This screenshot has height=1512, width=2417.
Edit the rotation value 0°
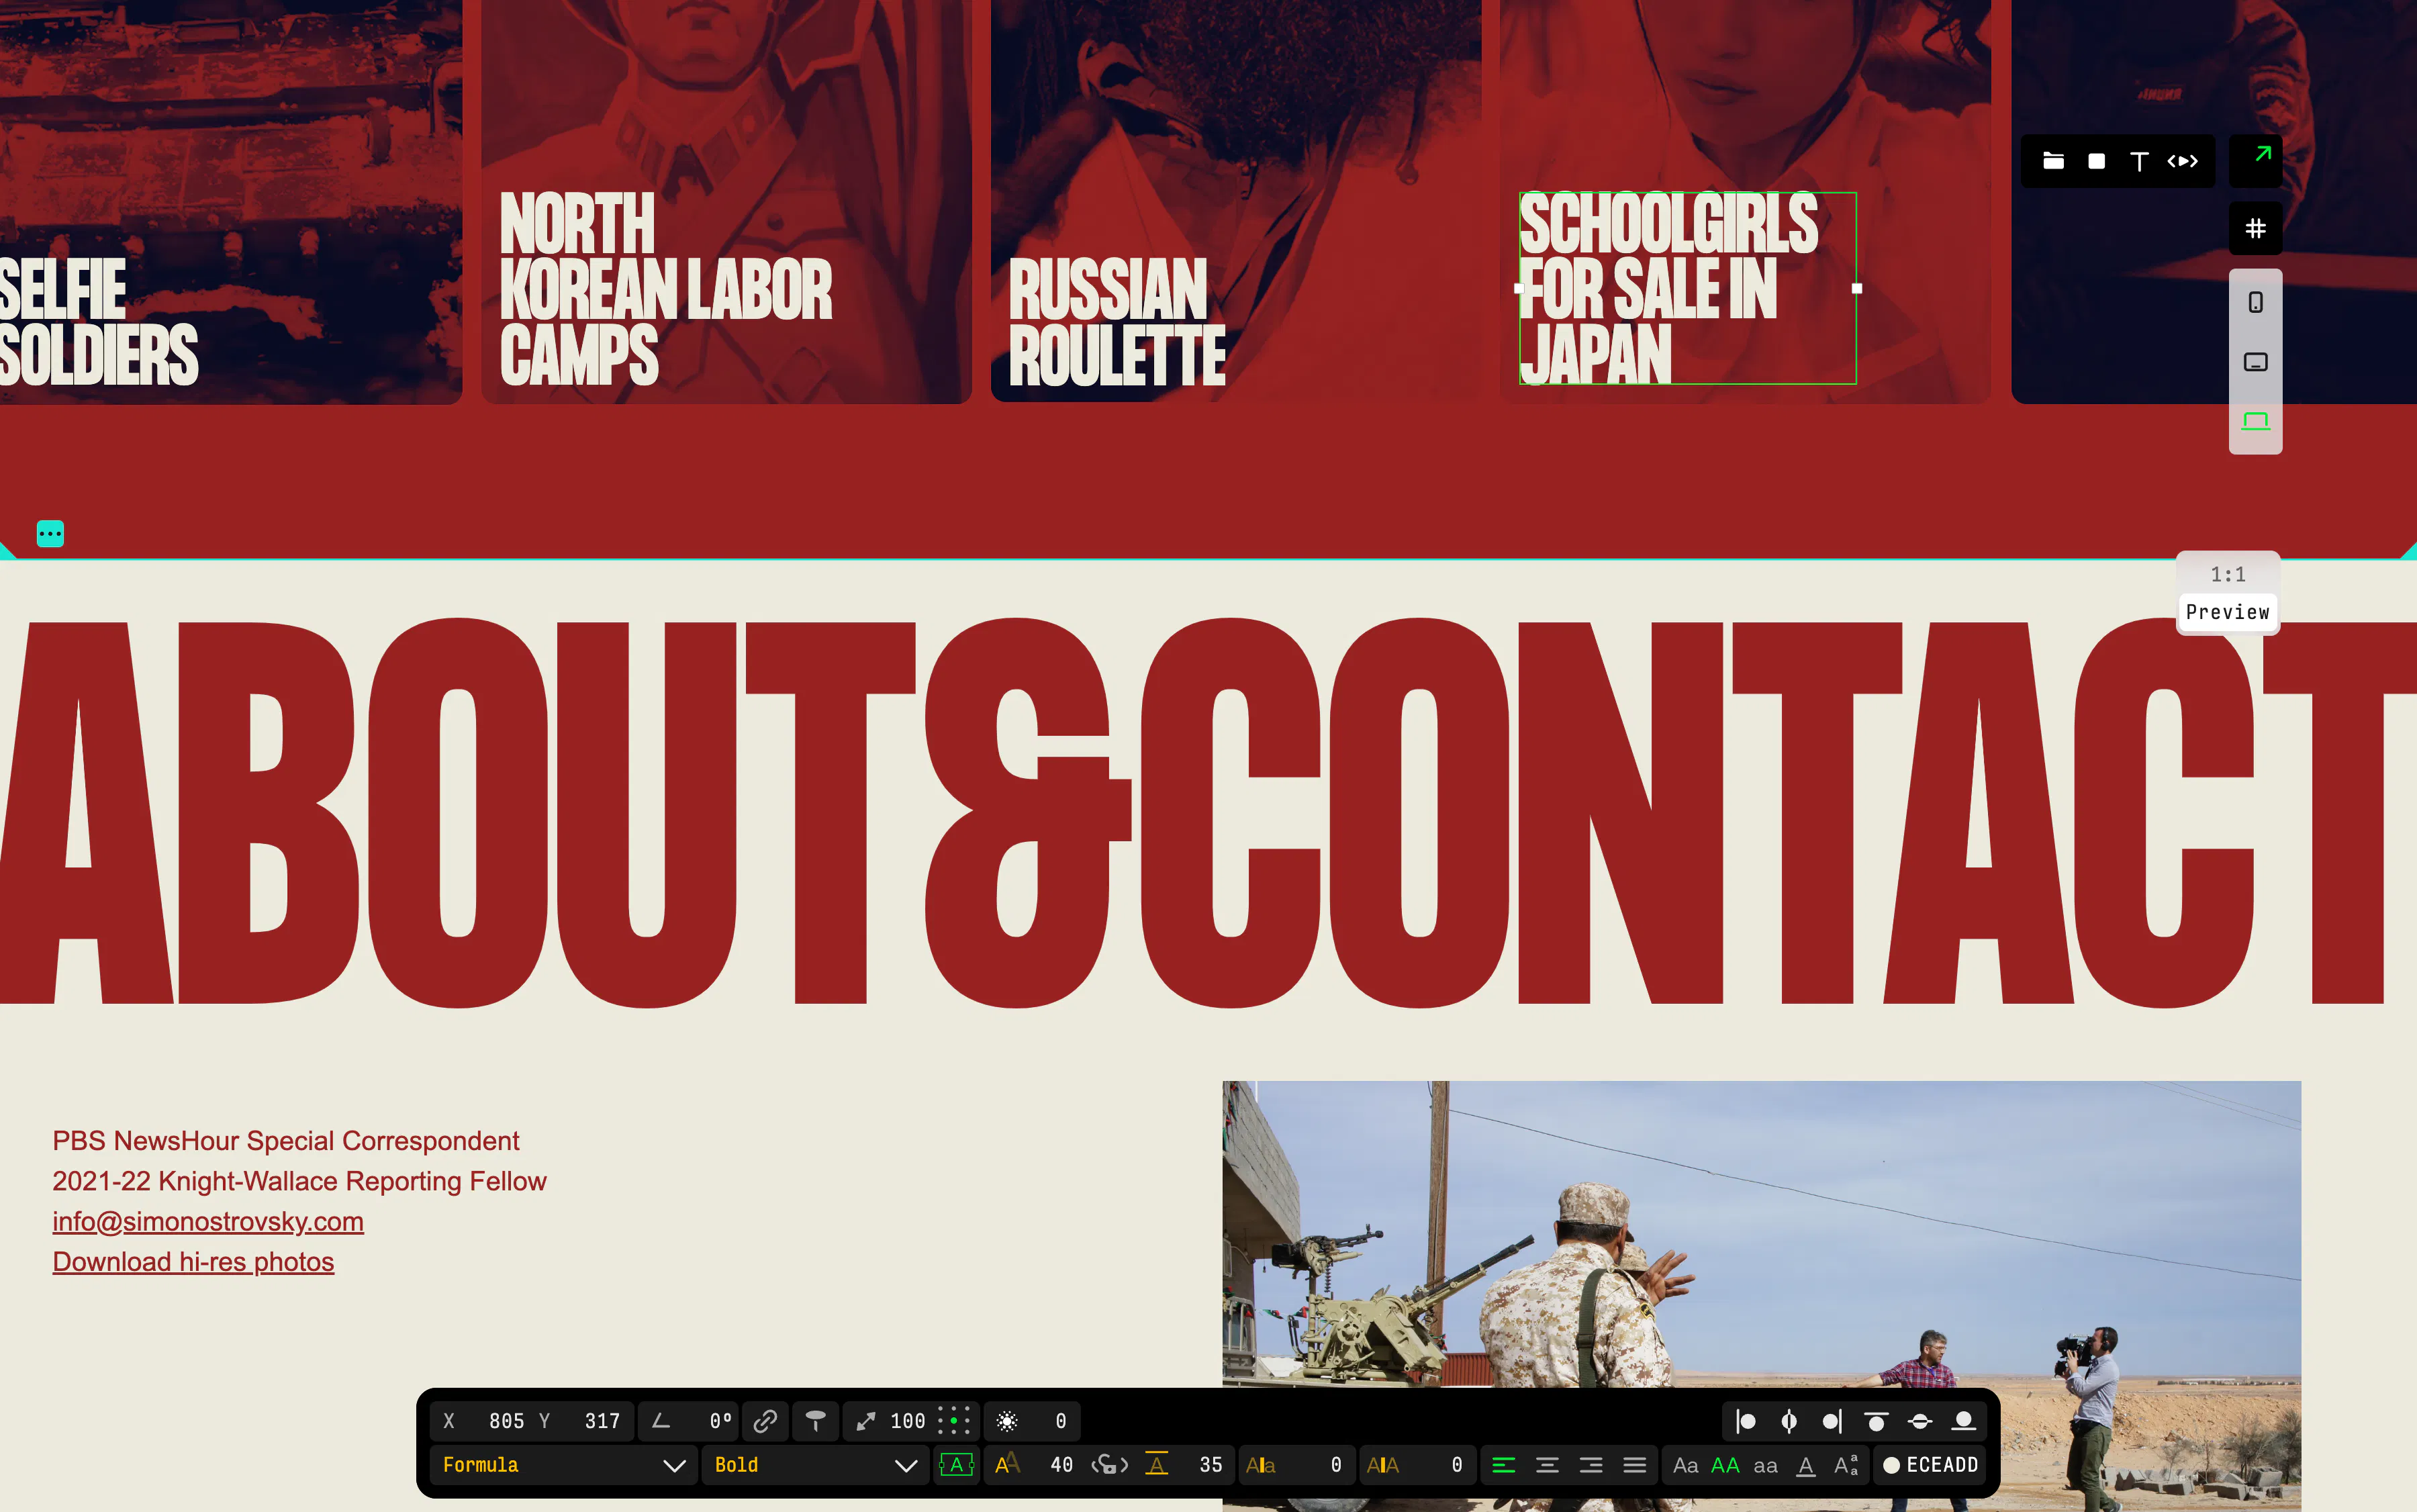click(720, 1421)
